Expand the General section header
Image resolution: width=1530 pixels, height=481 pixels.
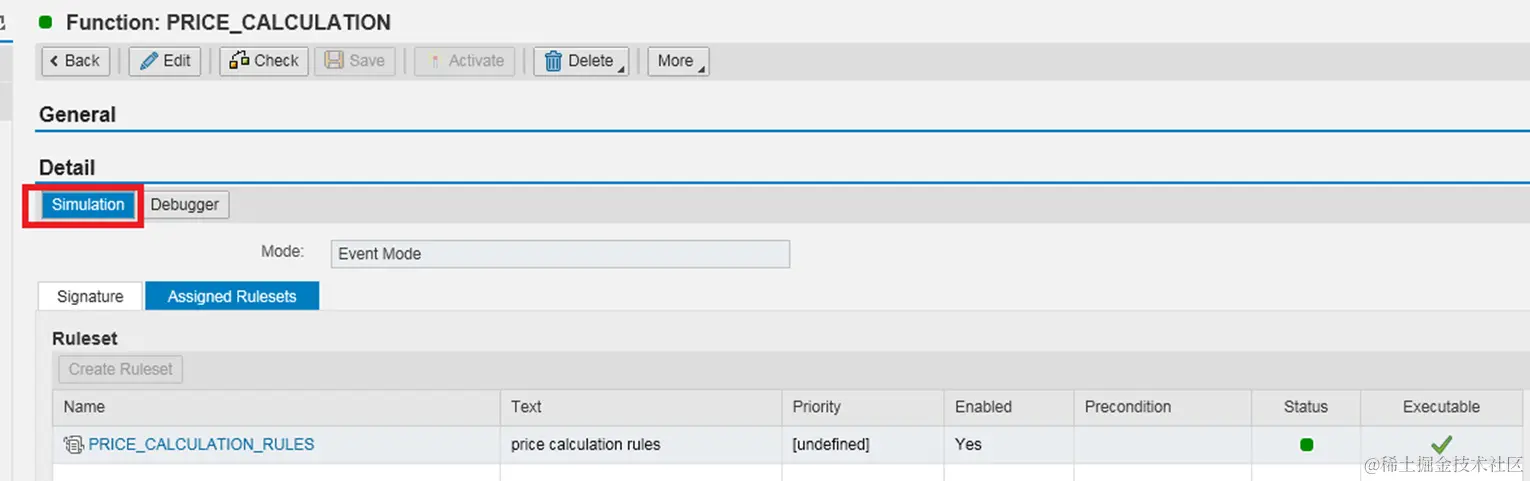77,115
